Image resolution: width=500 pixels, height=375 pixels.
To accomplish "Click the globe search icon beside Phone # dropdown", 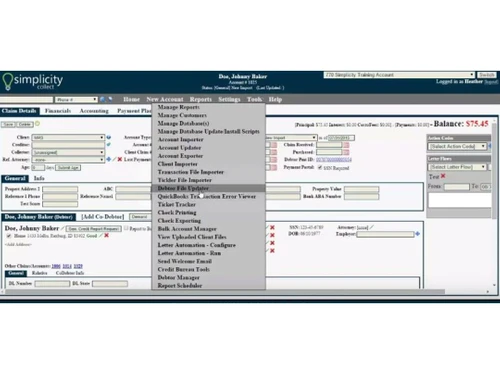I will (102, 99).
